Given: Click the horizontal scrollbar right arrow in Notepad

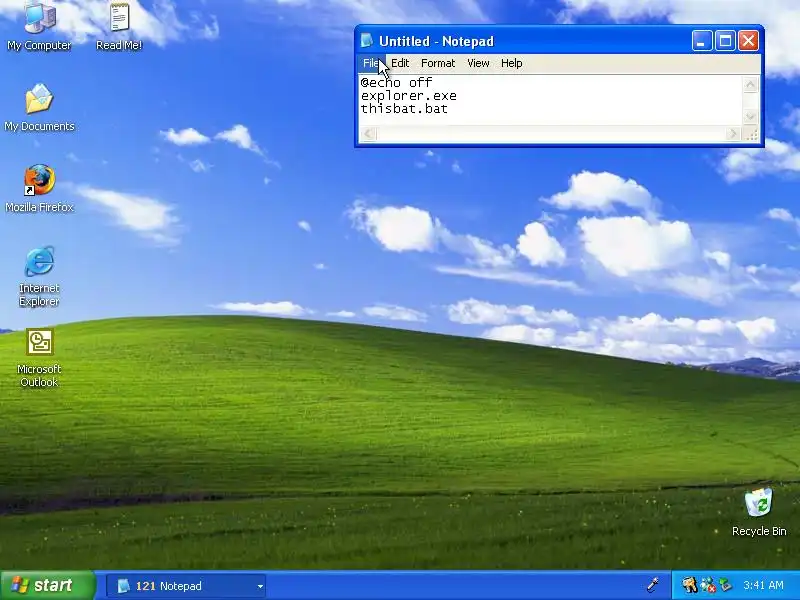Looking at the screenshot, I should pos(733,134).
